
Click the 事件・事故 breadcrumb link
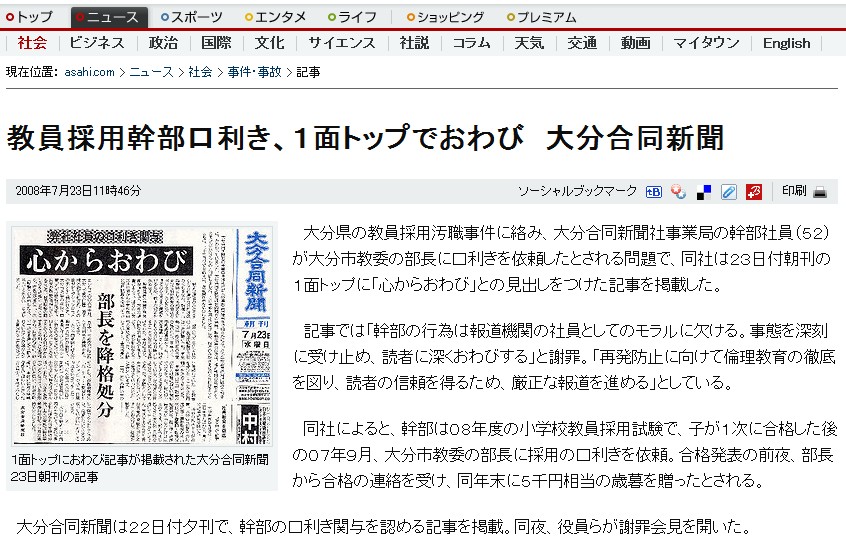coord(254,72)
